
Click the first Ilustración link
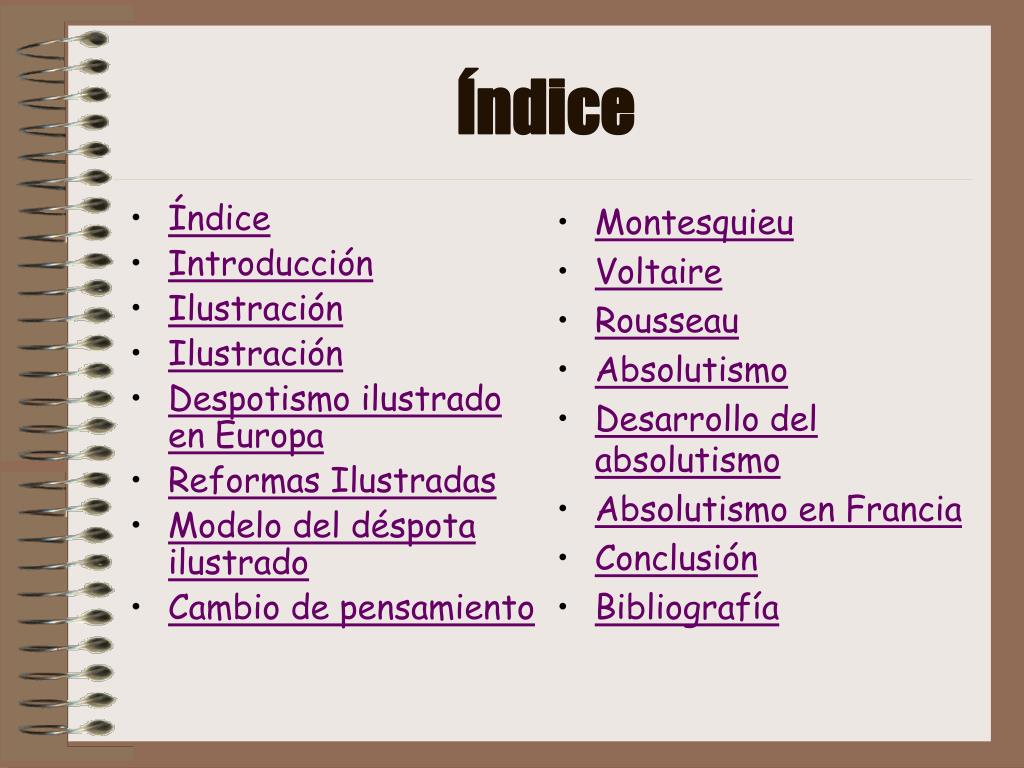255,309
